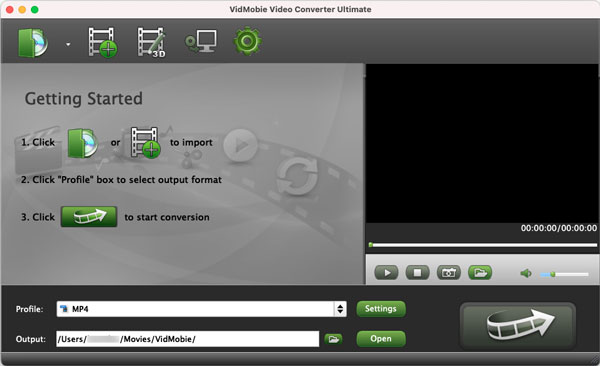Click the add-video icon in Getting Started
600x366 pixels.
click(145, 142)
